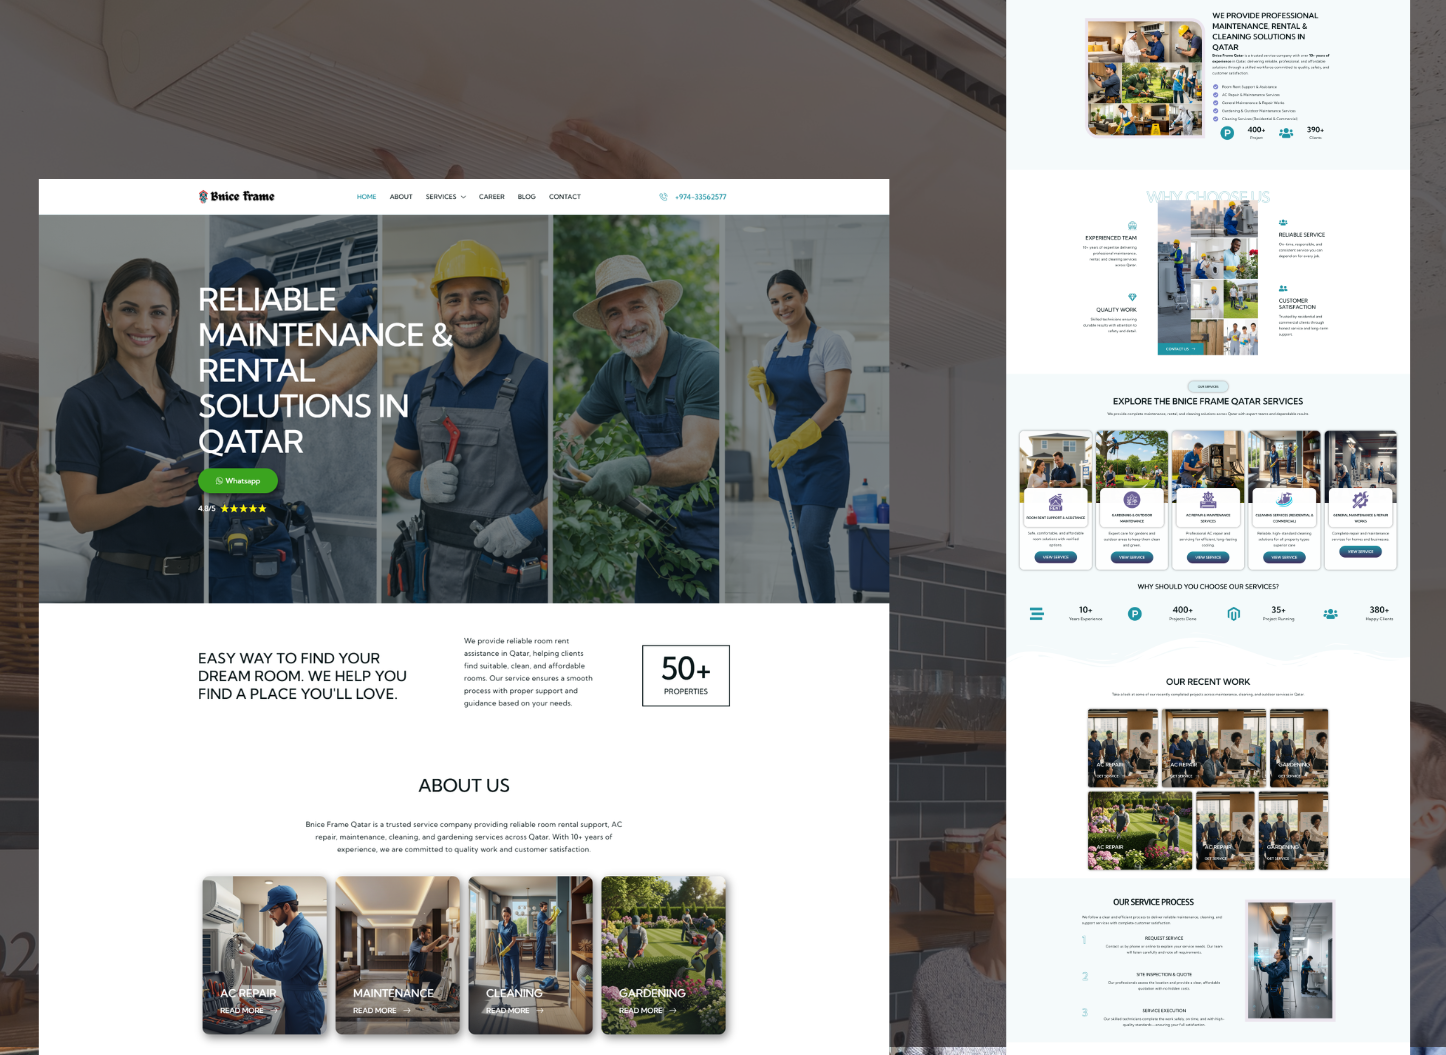Select the Maintenance service card thumbnail
Image resolution: width=1446 pixels, height=1055 pixels.
pos(397,954)
